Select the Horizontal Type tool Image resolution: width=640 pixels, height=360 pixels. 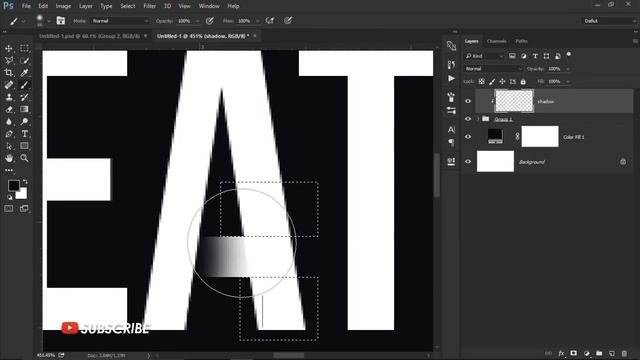(24, 134)
